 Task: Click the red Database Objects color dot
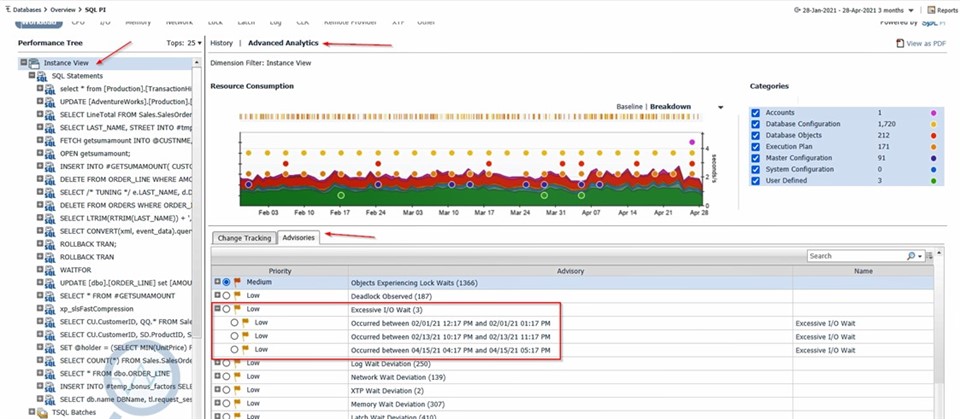click(934, 135)
